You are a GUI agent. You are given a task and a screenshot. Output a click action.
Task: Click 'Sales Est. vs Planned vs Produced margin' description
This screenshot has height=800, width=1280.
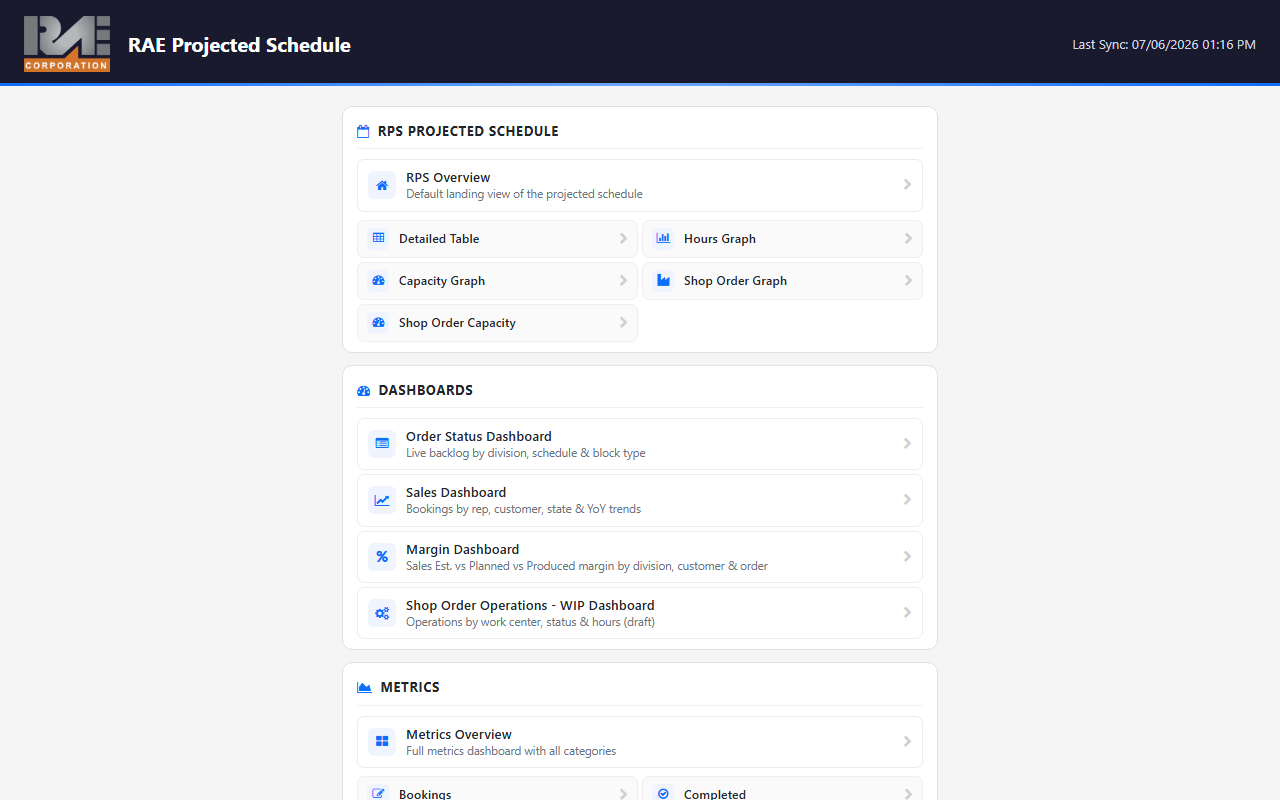[587, 566]
